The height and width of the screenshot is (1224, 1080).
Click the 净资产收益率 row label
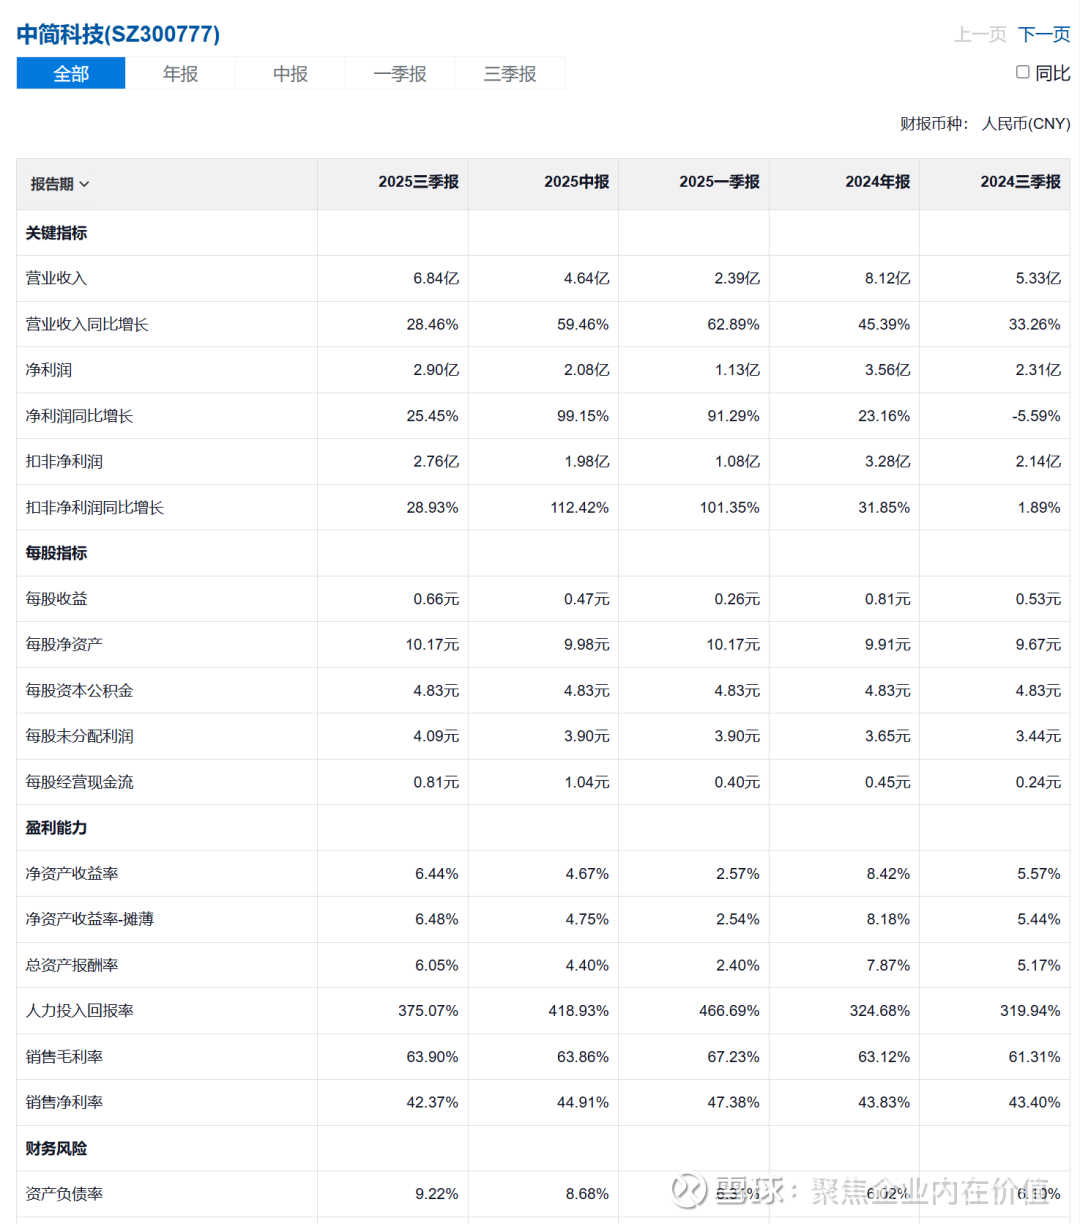coord(72,874)
